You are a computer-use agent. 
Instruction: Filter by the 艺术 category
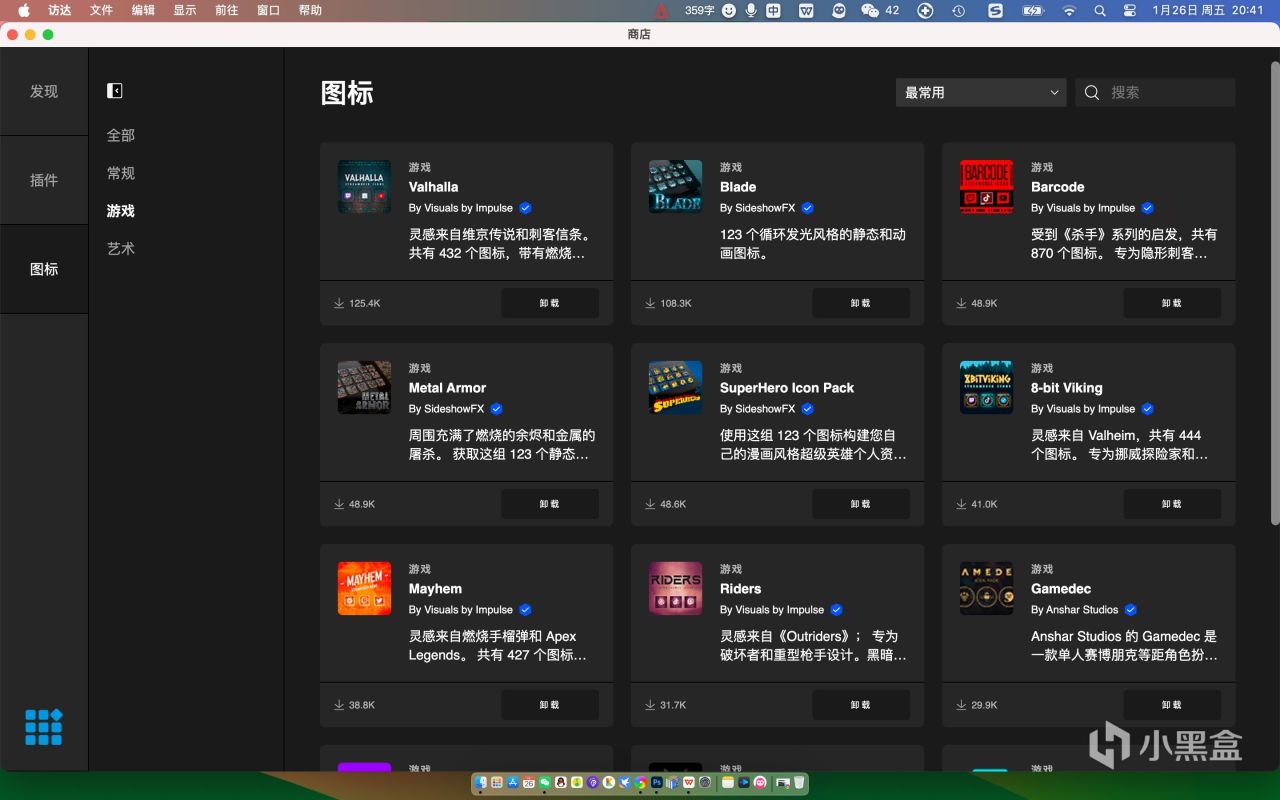121,248
